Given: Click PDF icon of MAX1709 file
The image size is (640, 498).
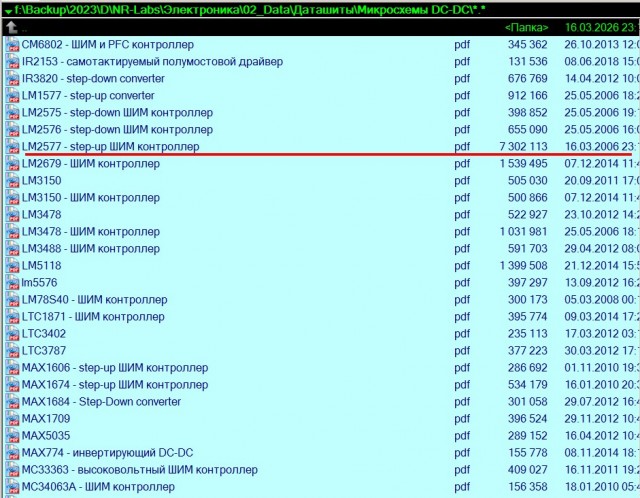Looking at the screenshot, I should (x=13, y=419).
